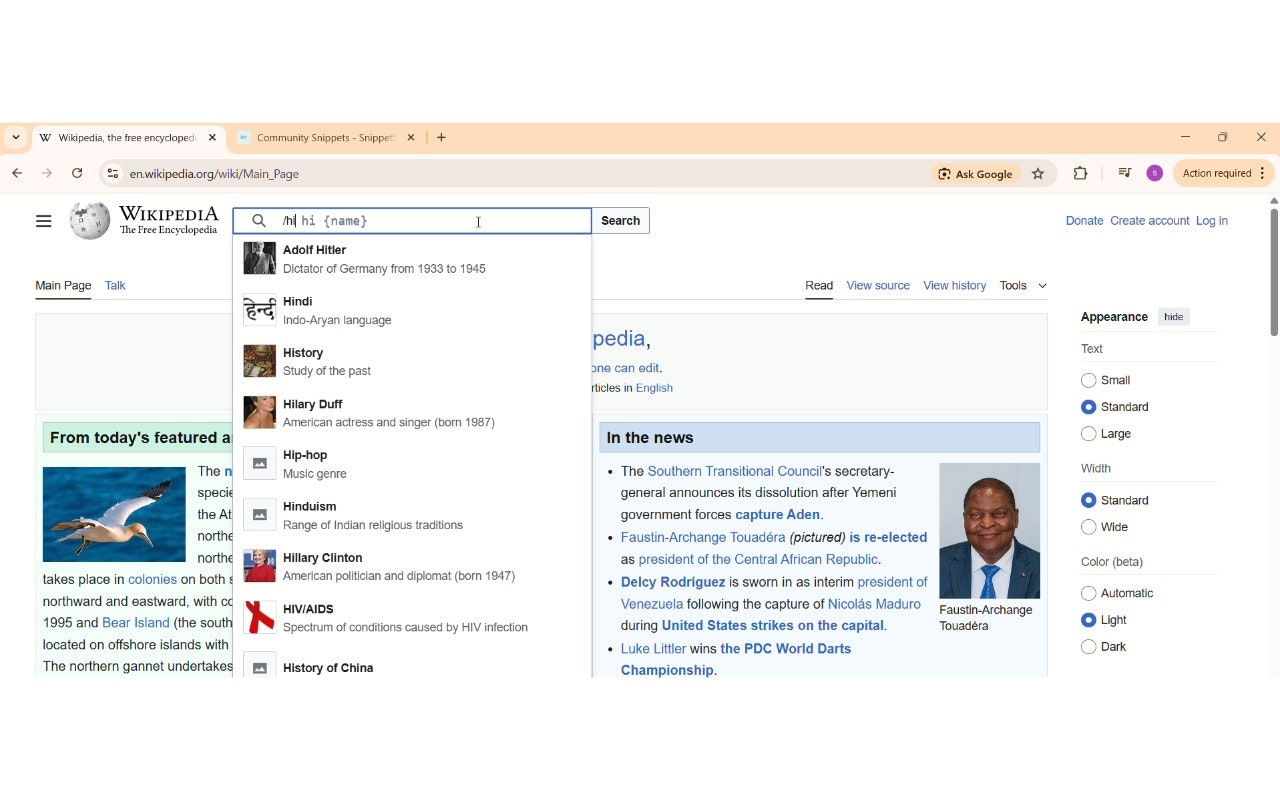Close the Community Snippets tab
1280x800 pixels.
click(x=412, y=138)
